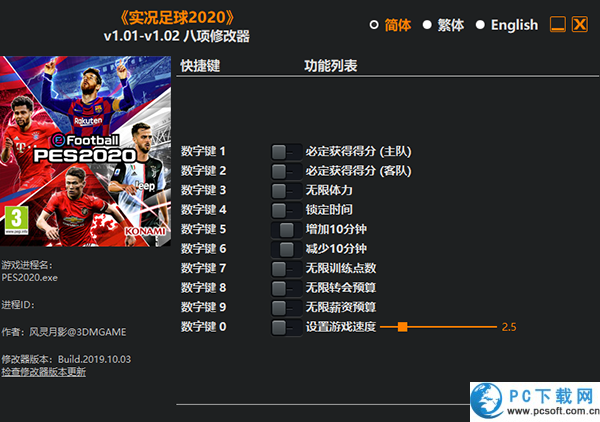Screen dimensions: 600x422
Task: Click the 数字键 9 hotkey label
Action: 203,308
